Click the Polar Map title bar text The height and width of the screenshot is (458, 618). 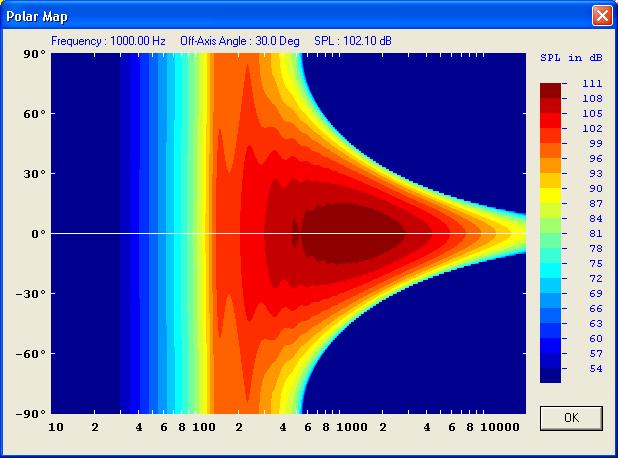pyautogui.click(x=37, y=17)
